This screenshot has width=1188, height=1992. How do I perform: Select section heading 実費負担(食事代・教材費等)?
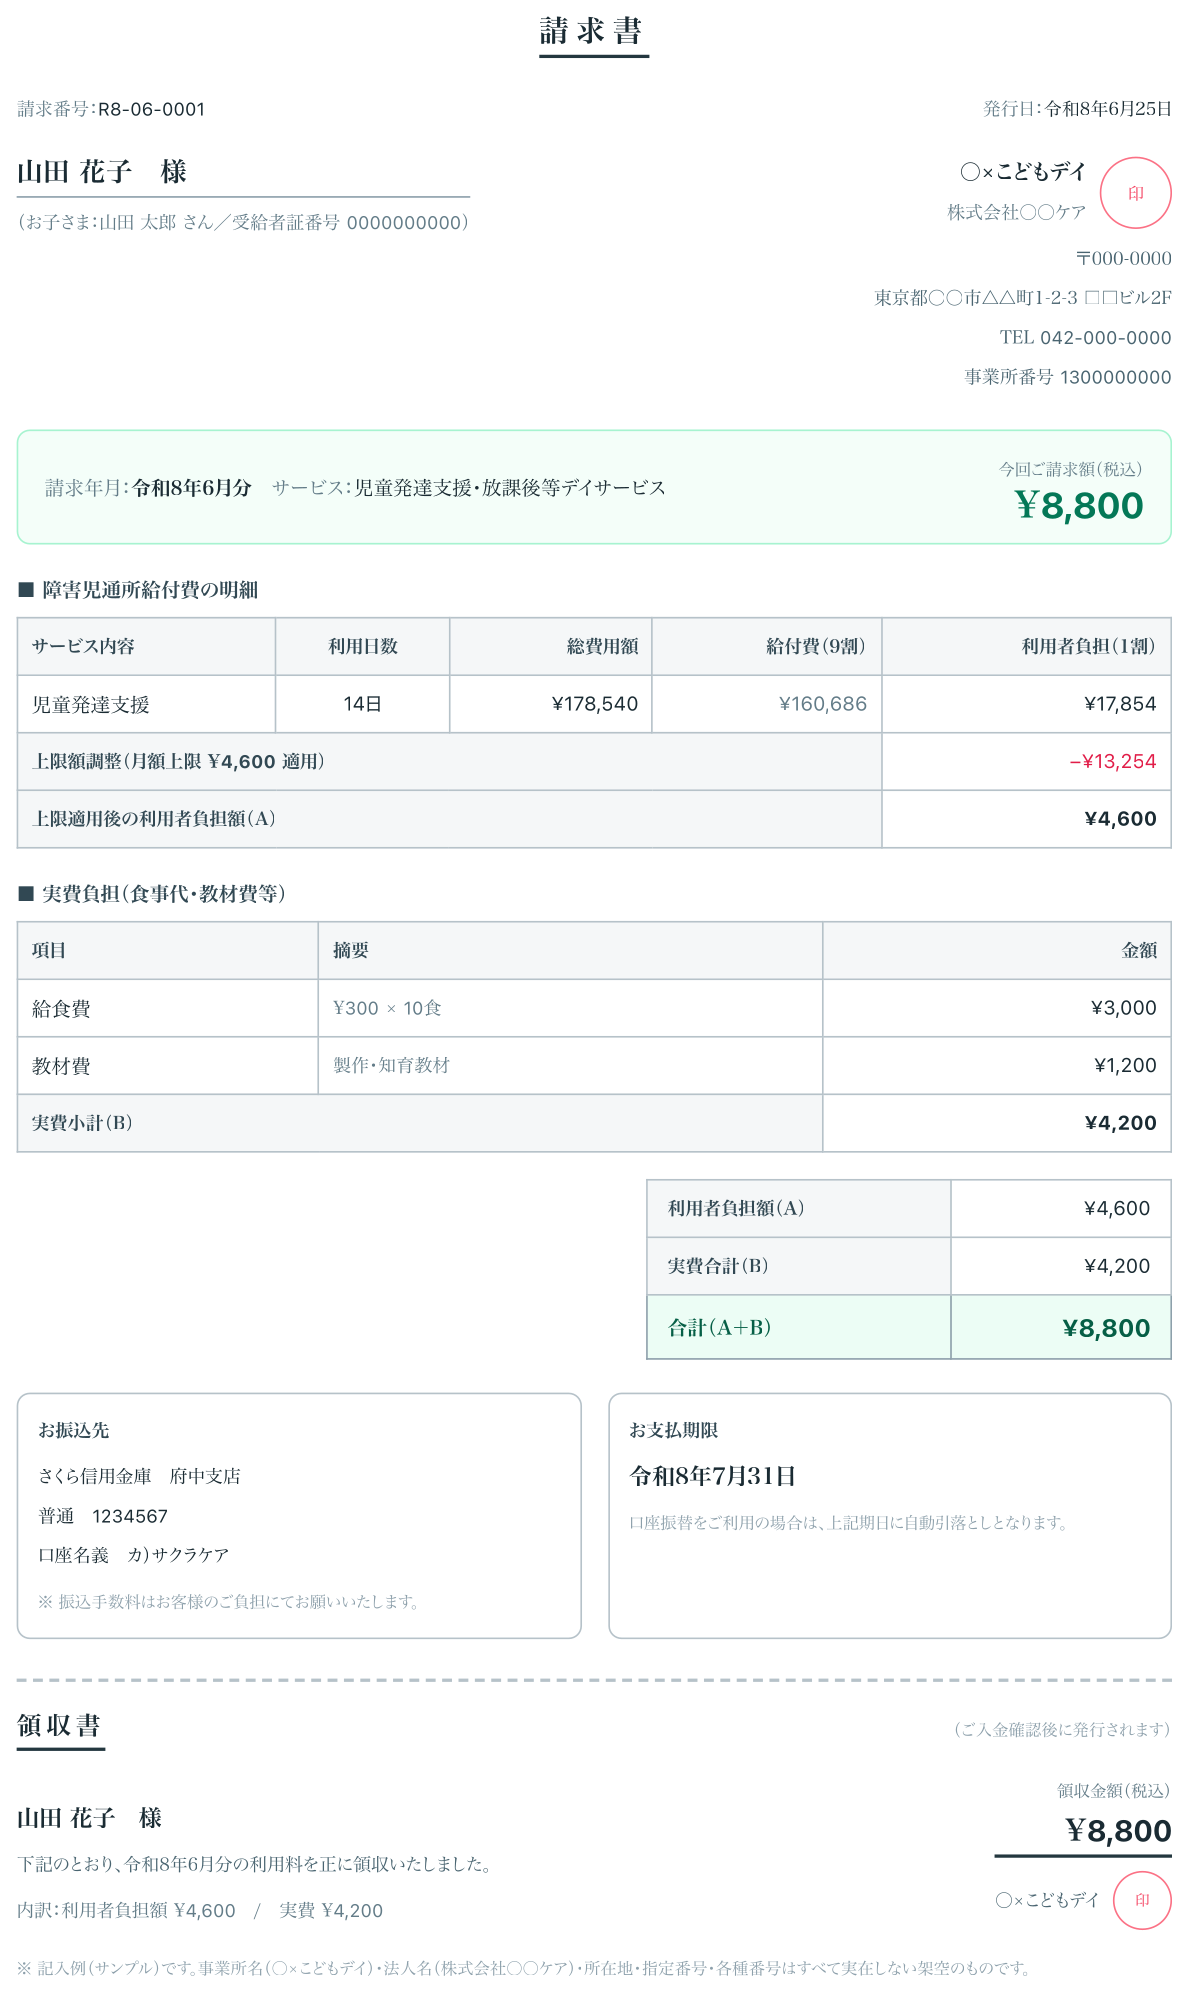pyautogui.click(x=164, y=894)
